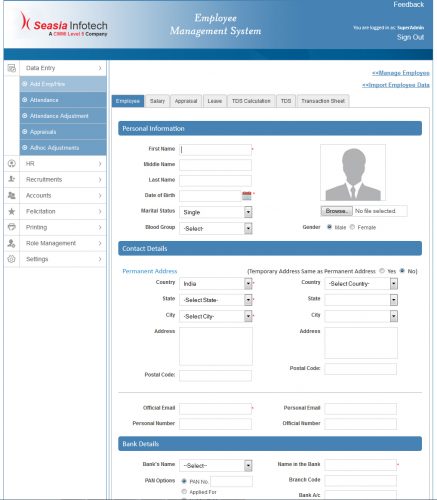Viewport: 437px width, 500px height.
Task: Switch to the Appraisal tab
Action: pos(186,101)
